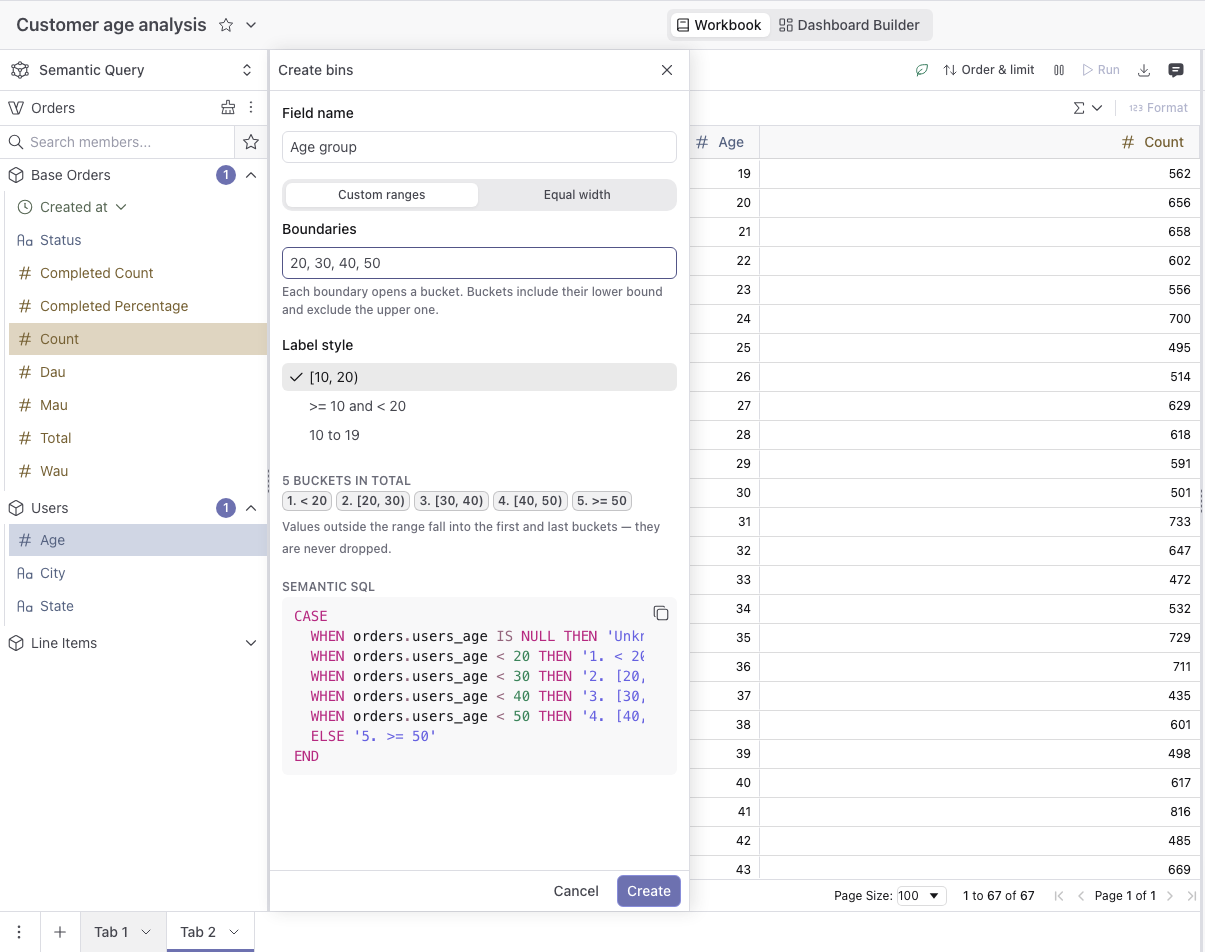Select the Completed Count measure
The image size is (1205, 952).
click(x=138, y=273)
